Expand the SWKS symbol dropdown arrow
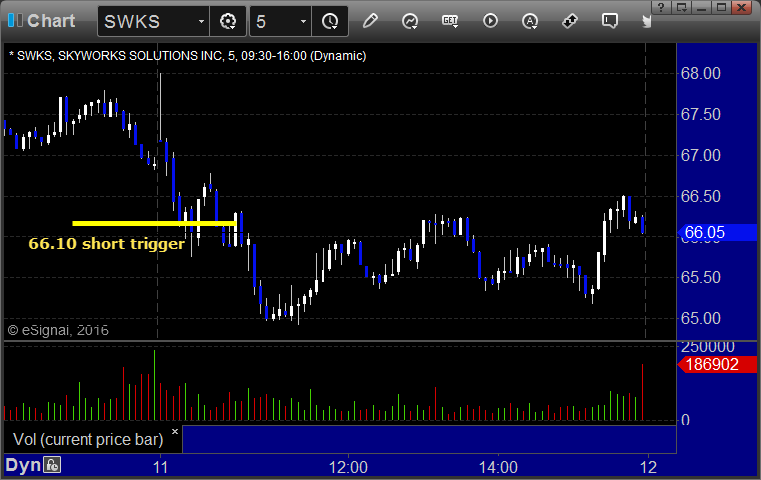 point(201,21)
